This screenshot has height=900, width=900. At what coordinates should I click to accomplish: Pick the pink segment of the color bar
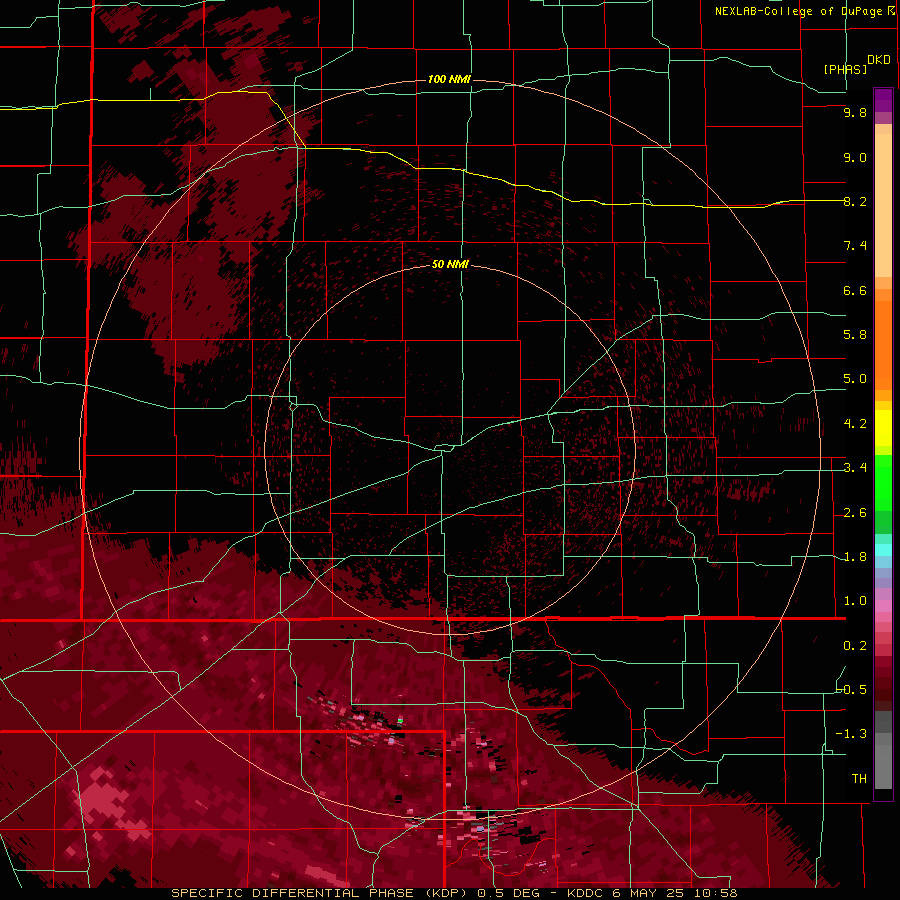[x=883, y=606]
